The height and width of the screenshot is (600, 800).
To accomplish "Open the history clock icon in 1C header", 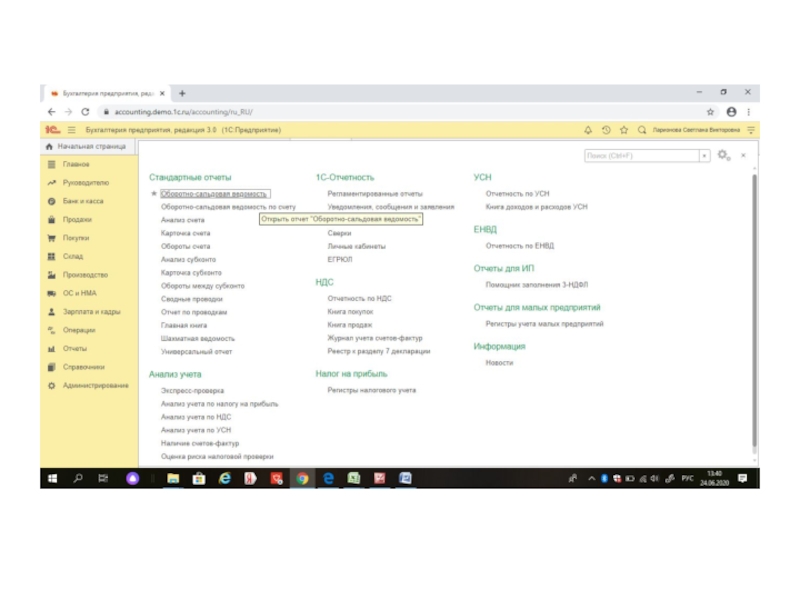I will (x=606, y=130).
